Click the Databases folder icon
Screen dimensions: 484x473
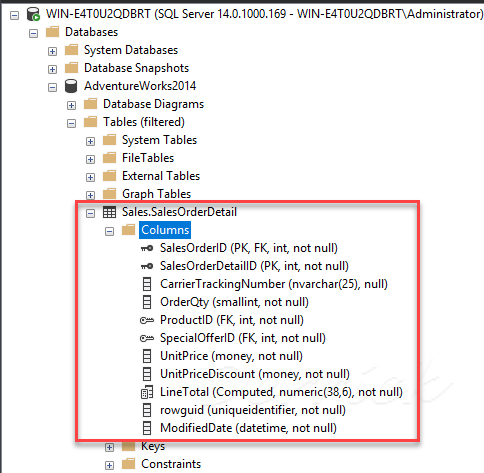point(52,32)
